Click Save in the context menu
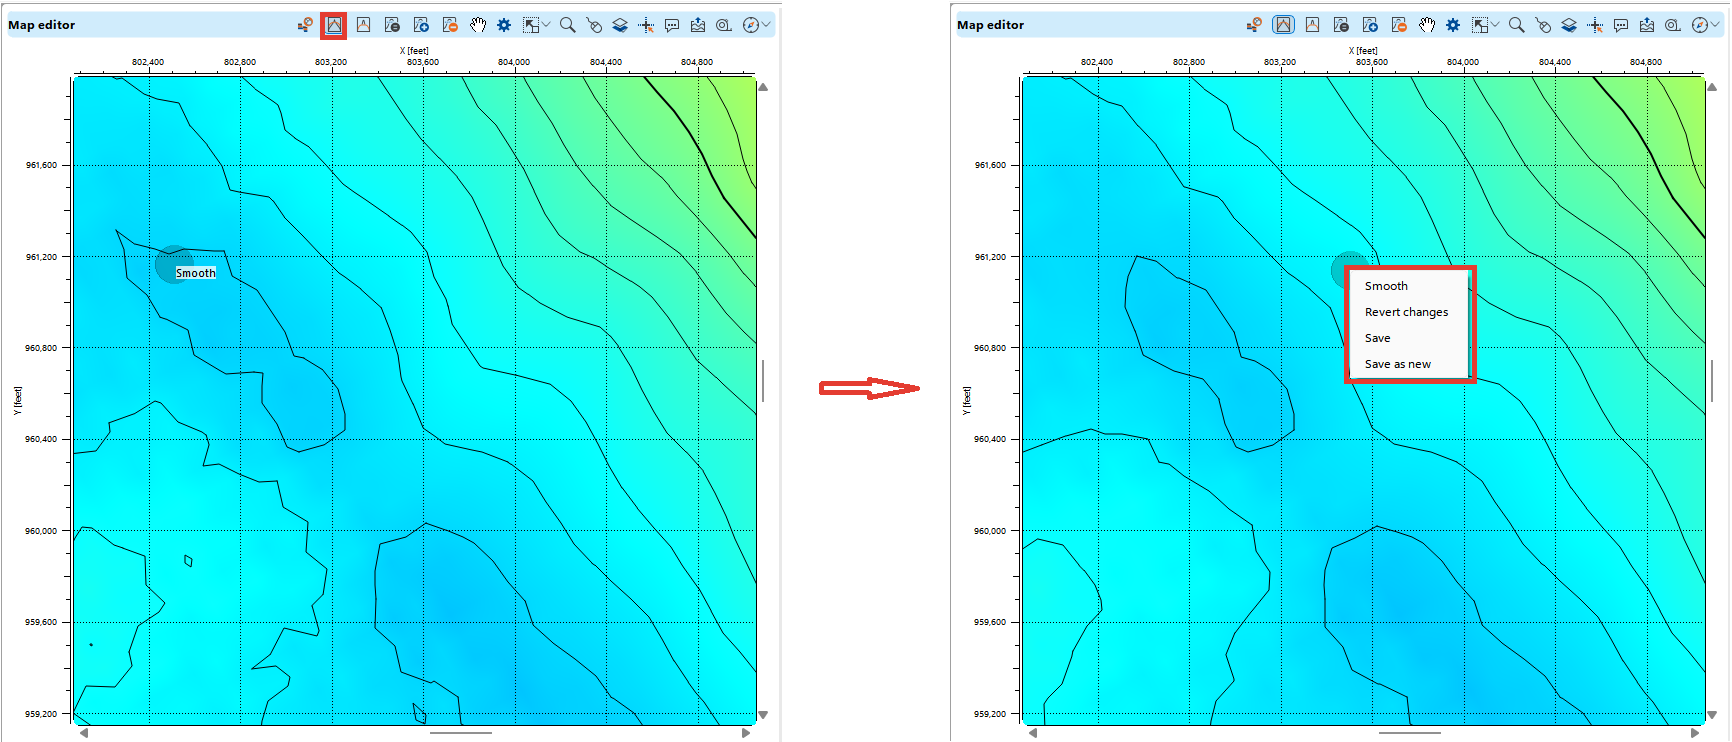1732x742 pixels. [1377, 338]
